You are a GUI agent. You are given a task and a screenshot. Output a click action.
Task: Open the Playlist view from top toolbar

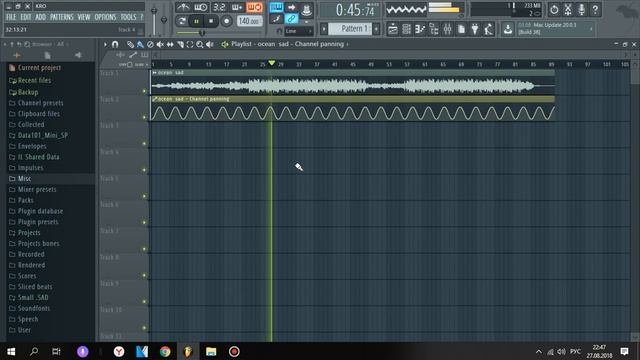(x=393, y=29)
